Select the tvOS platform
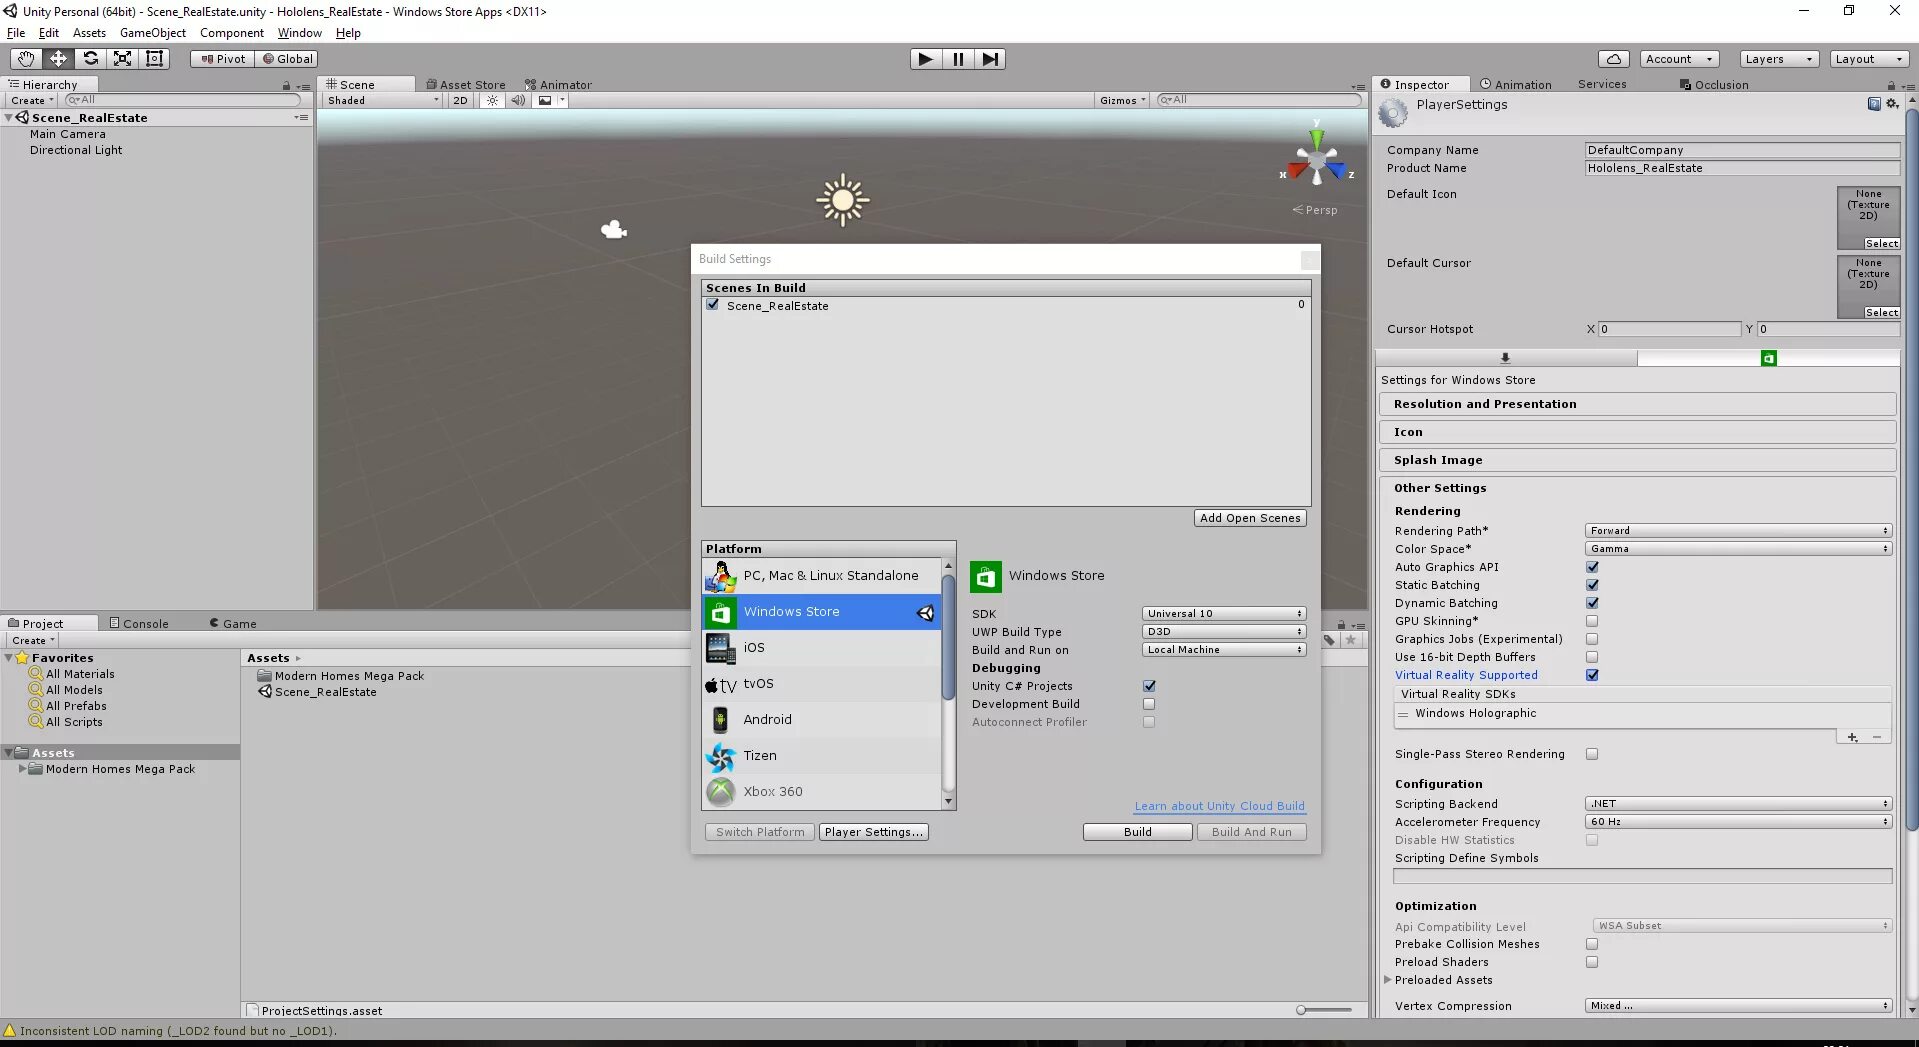The image size is (1919, 1047). (821, 684)
